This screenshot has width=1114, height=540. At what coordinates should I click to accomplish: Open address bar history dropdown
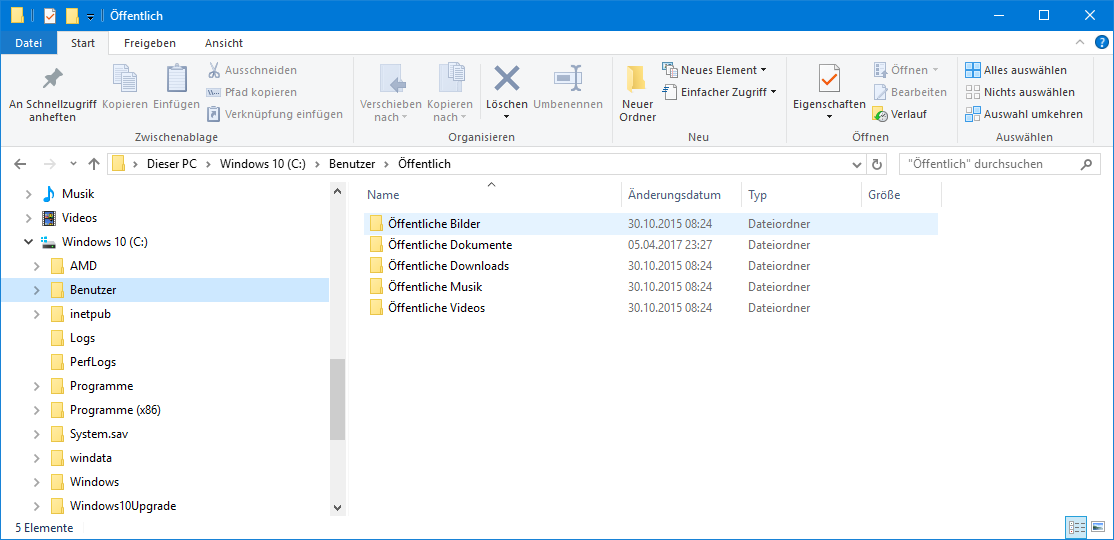point(857,164)
